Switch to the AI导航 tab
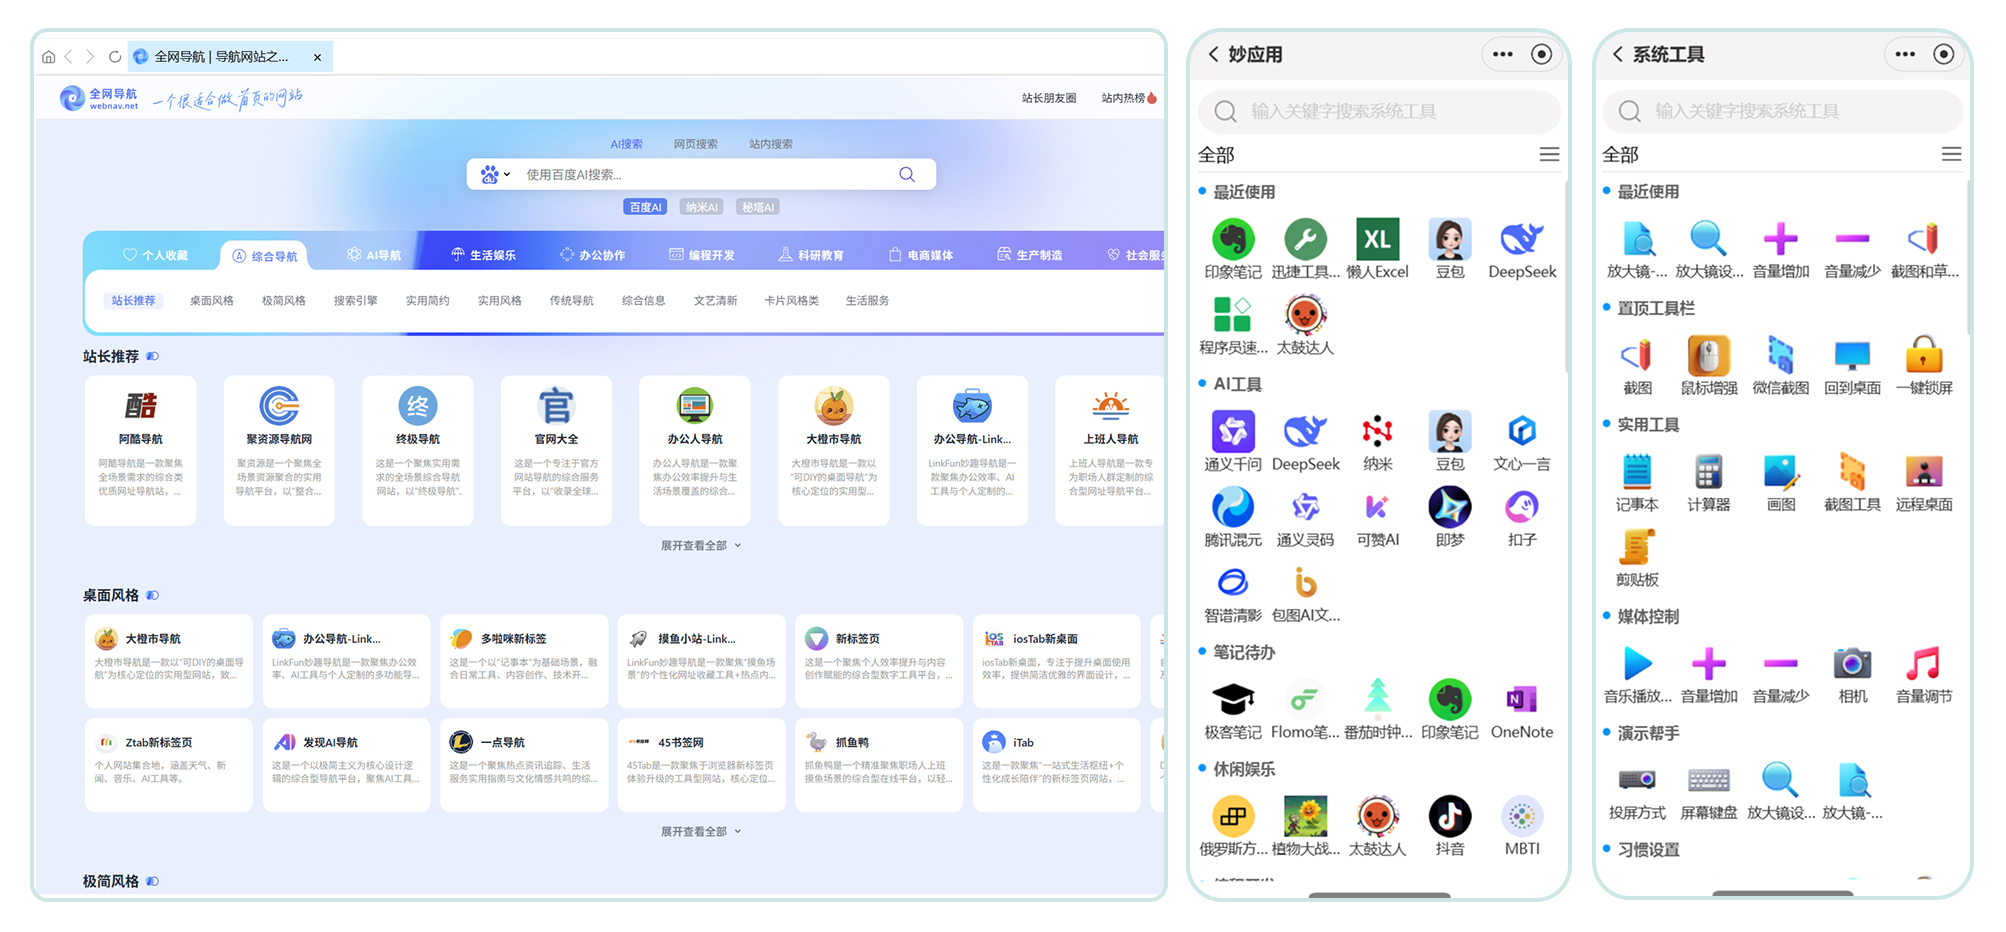The height and width of the screenshot is (932, 2006). pyautogui.click(x=377, y=254)
